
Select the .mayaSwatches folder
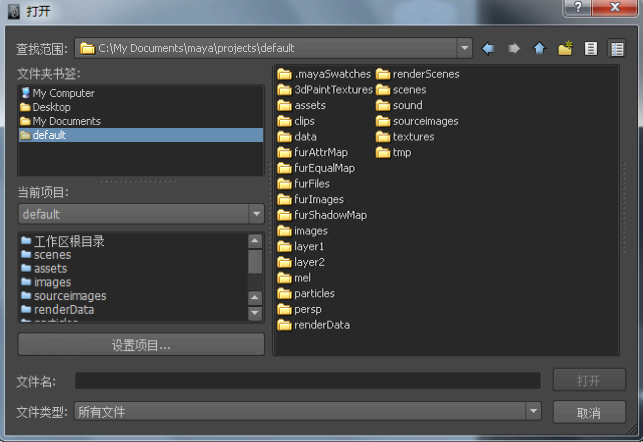pos(324,74)
